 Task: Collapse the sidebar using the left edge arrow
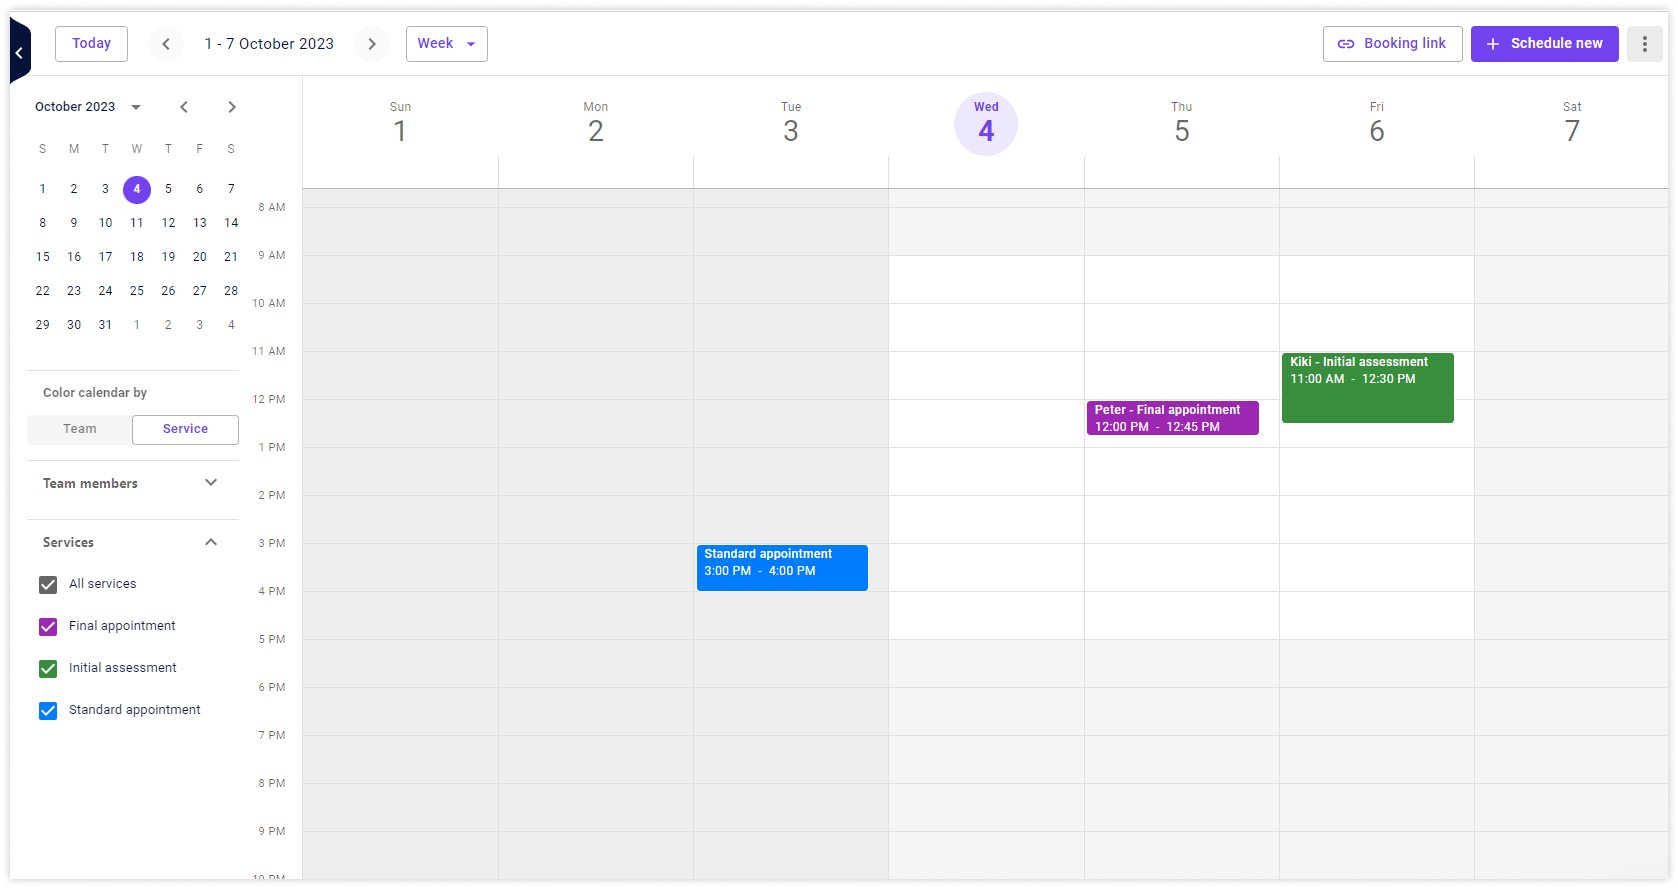click(16, 52)
